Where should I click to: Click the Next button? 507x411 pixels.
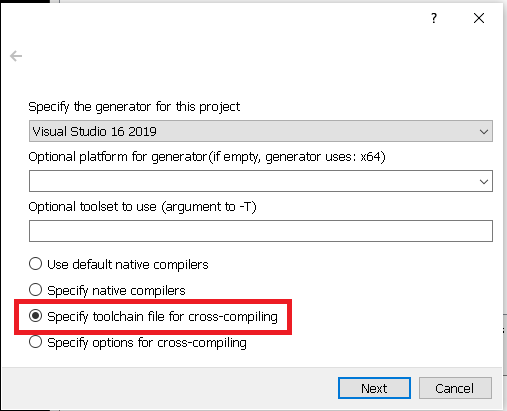click(374, 388)
